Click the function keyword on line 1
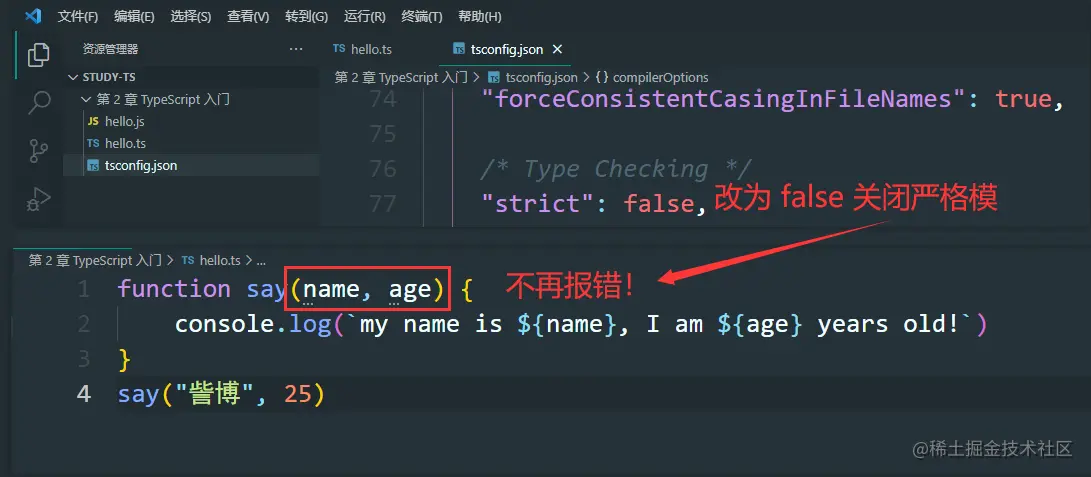 pyautogui.click(x=174, y=289)
